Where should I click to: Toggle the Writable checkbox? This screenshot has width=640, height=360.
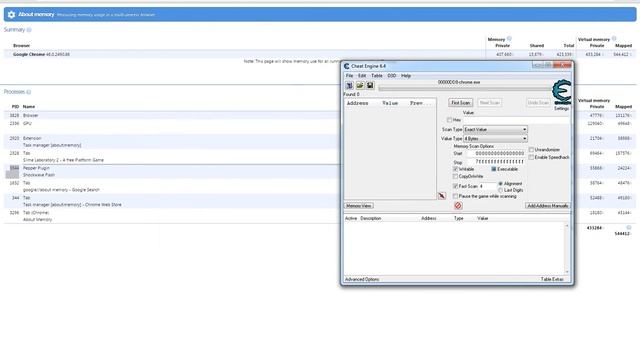point(456,169)
